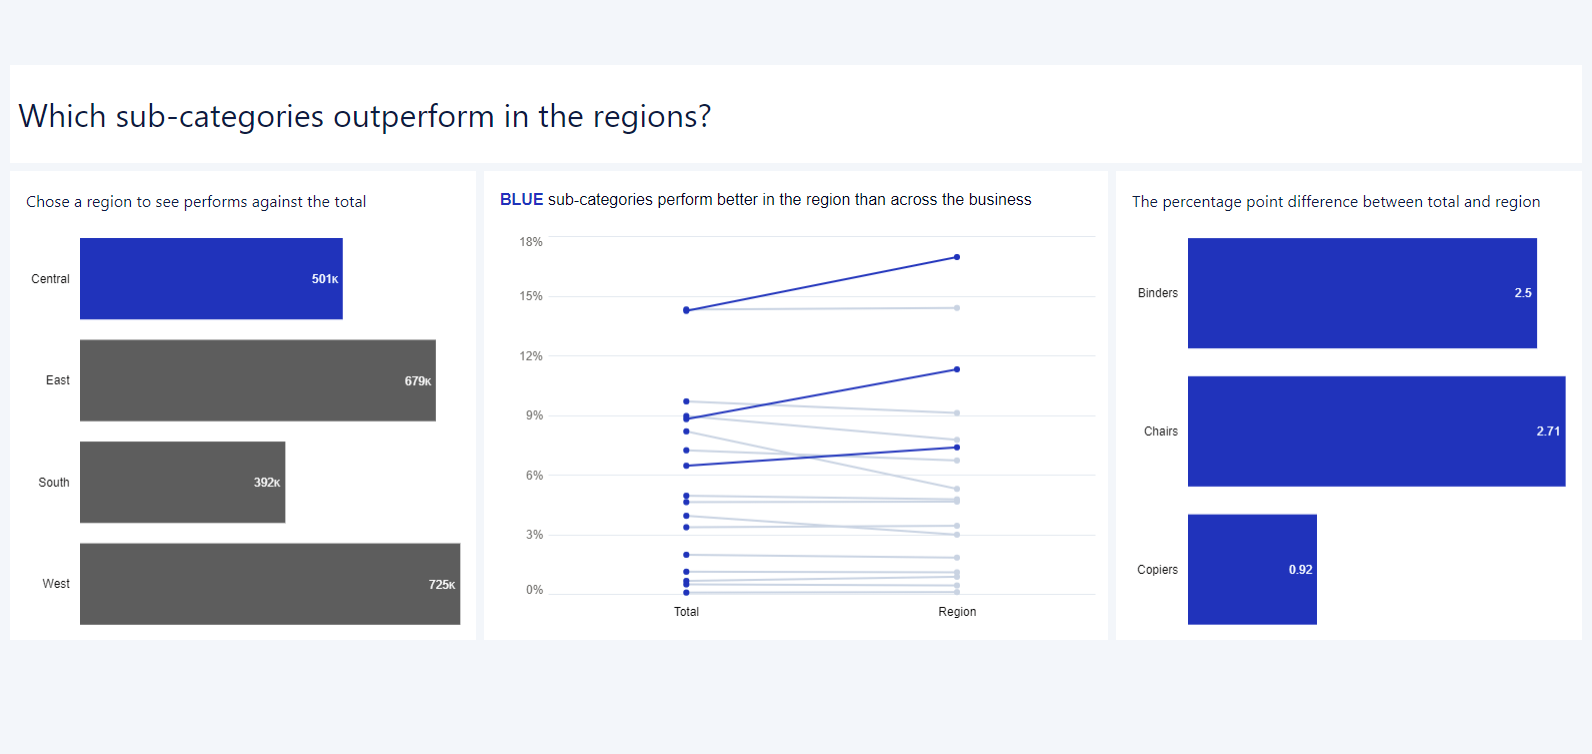Viewport: 1592px width, 754px height.
Task: Click the dashboard title about sub-categories
Action: pyautogui.click(x=364, y=116)
